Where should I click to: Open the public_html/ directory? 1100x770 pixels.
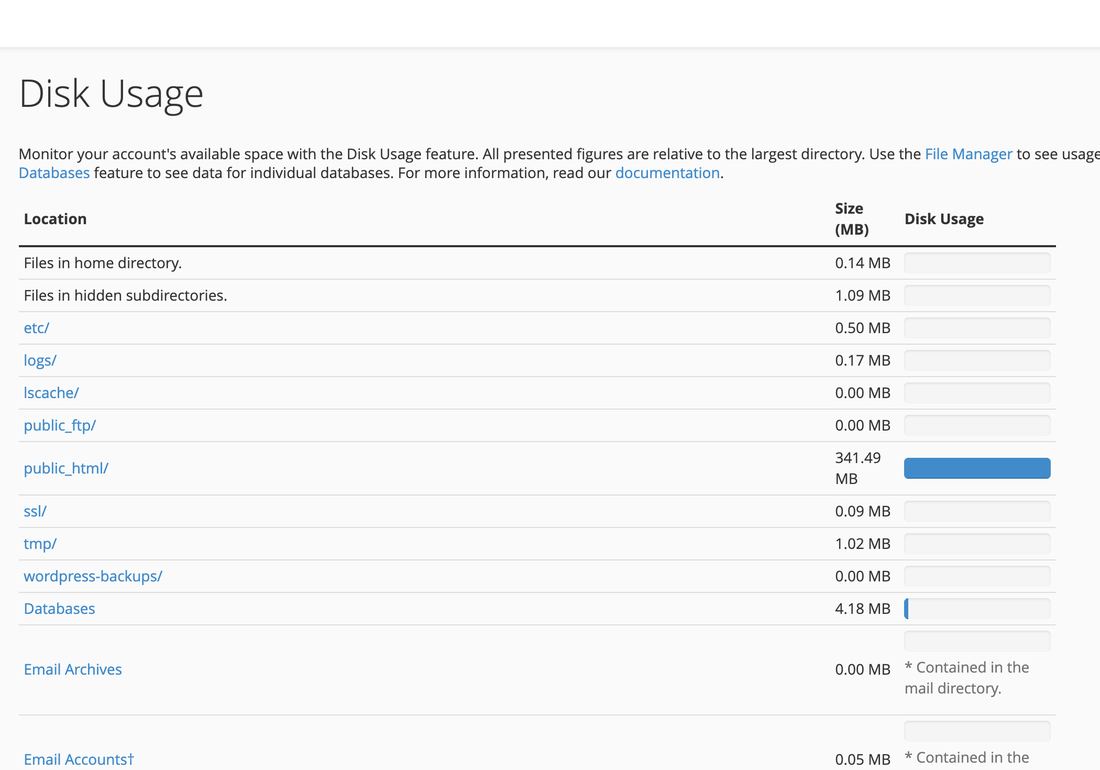[66, 468]
